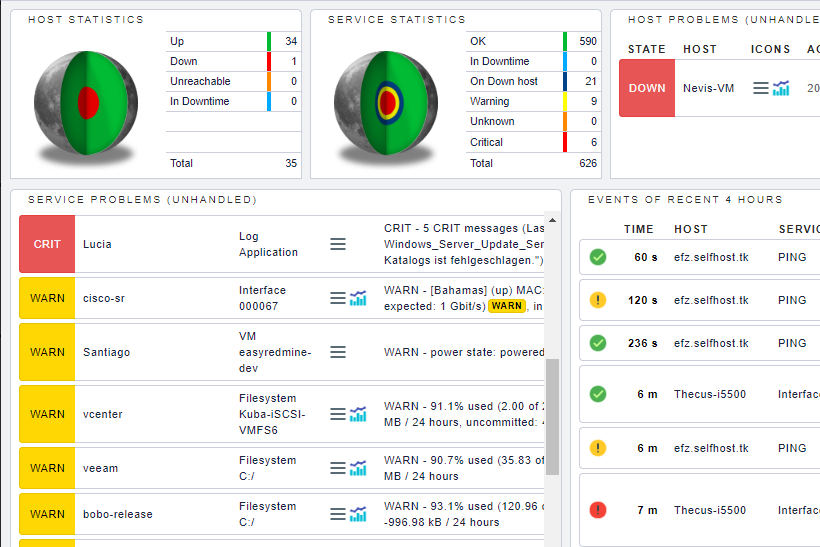Open hamburger menu icon for Nevis-VM host
Viewport: 820px width, 547px height.
coord(761,88)
